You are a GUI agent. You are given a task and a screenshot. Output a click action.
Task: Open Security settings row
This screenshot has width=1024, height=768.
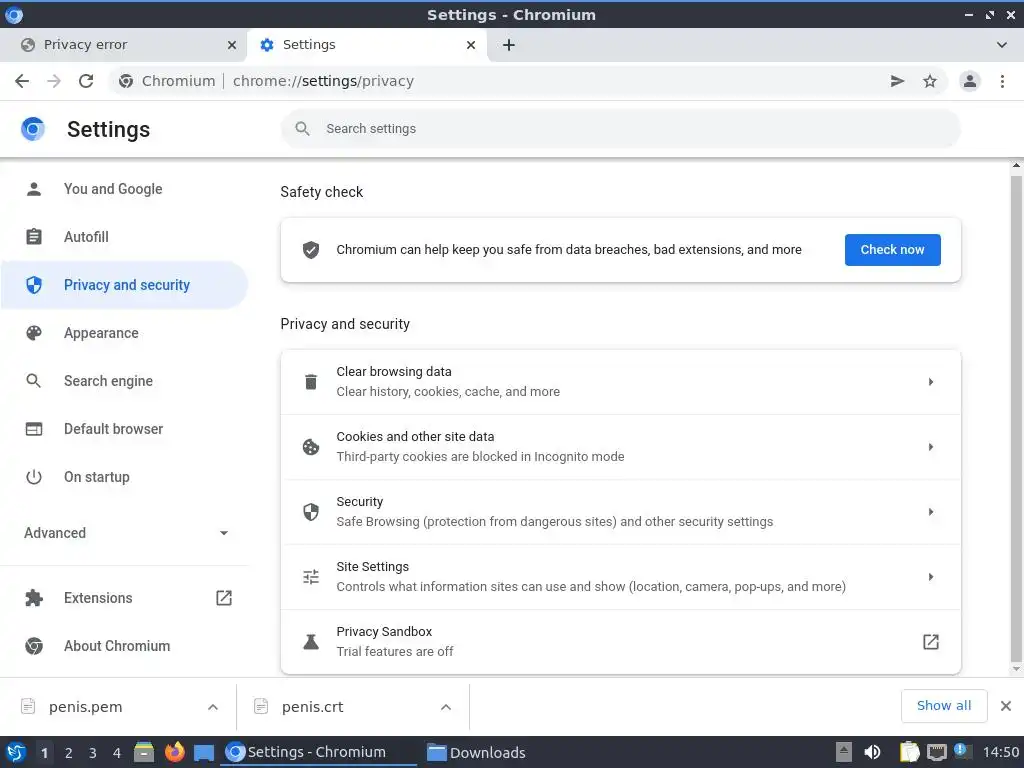click(x=620, y=512)
